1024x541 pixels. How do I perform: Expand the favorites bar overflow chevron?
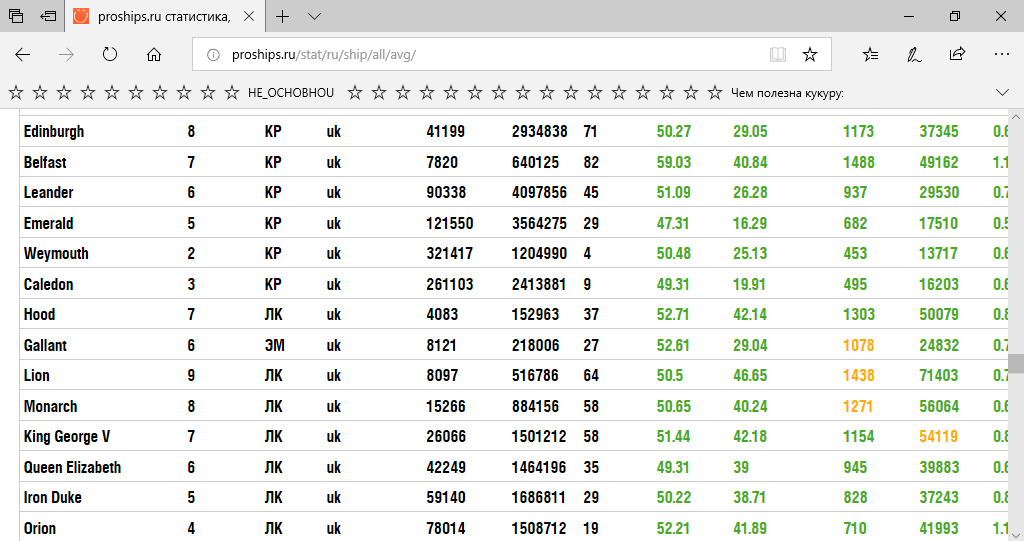[1002, 93]
